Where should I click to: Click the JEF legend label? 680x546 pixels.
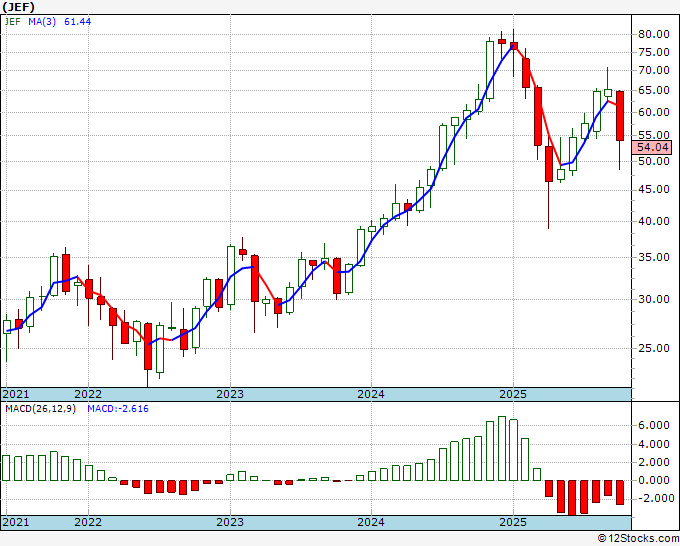[x=13, y=22]
